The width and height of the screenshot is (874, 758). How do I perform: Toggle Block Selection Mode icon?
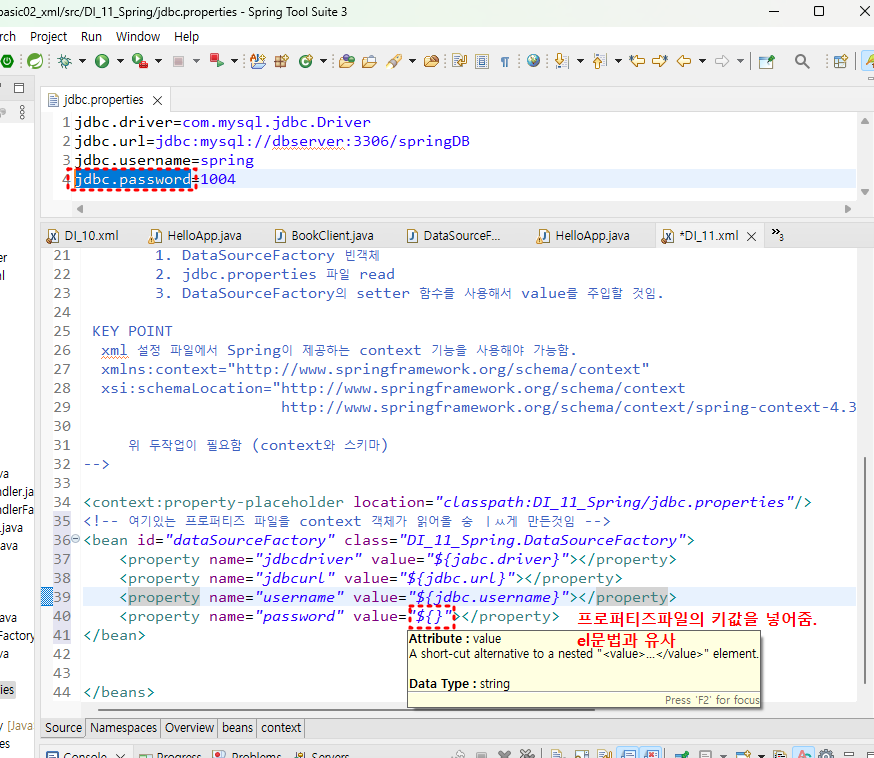click(482, 61)
